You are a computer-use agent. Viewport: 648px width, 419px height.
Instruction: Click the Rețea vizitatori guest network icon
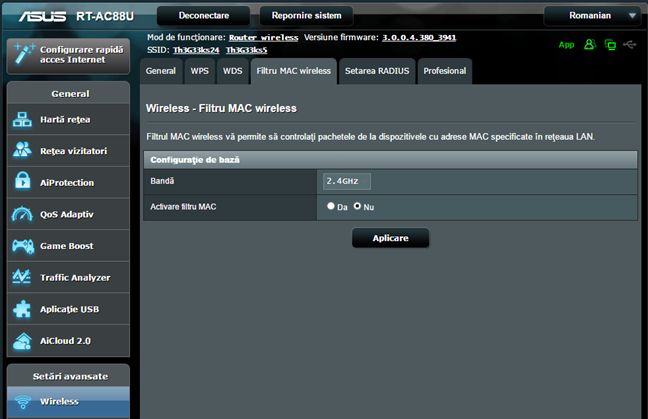tap(22, 150)
